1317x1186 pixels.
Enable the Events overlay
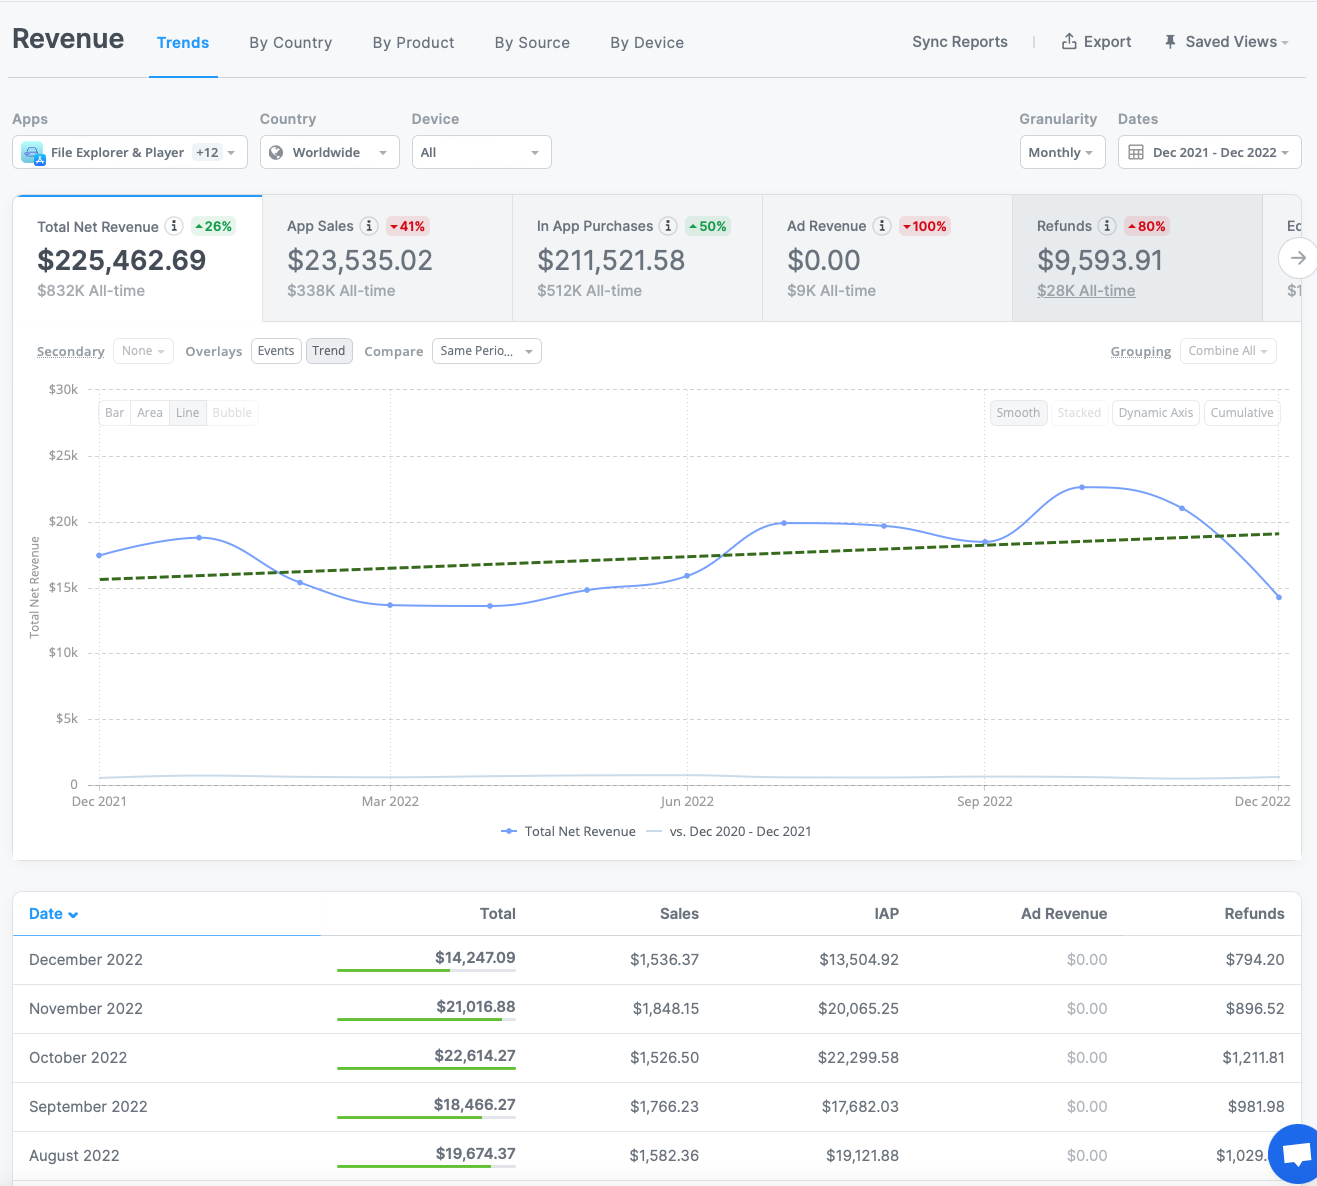click(x=276, y=351)
